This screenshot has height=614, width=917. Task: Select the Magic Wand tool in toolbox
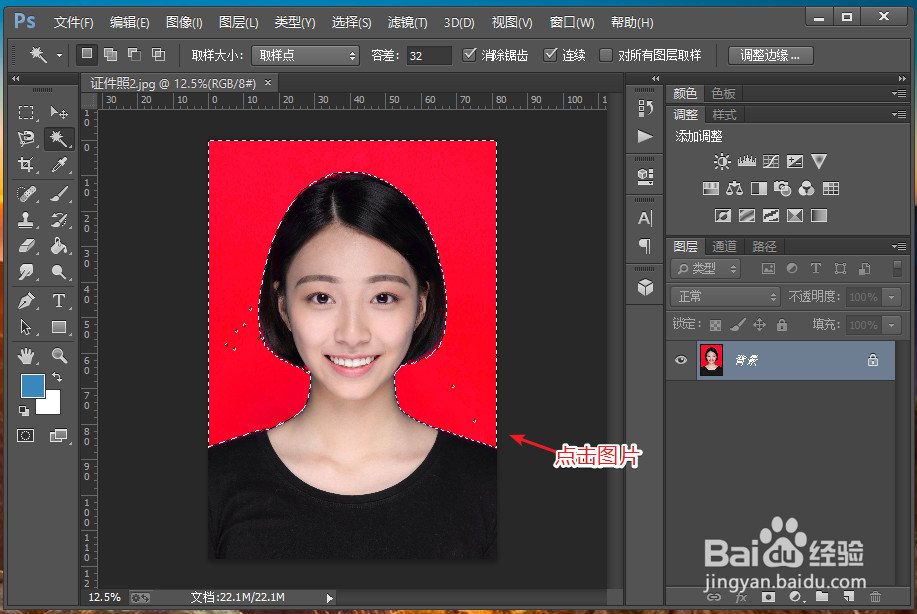point(58,138)
